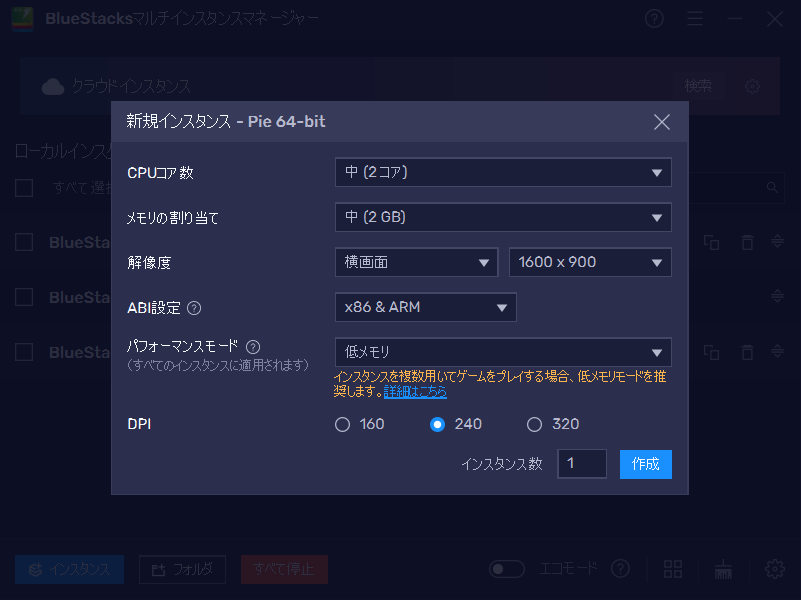Open the hamburger menu in title bar
Screen dimensions: 801x602
point(695,19)
